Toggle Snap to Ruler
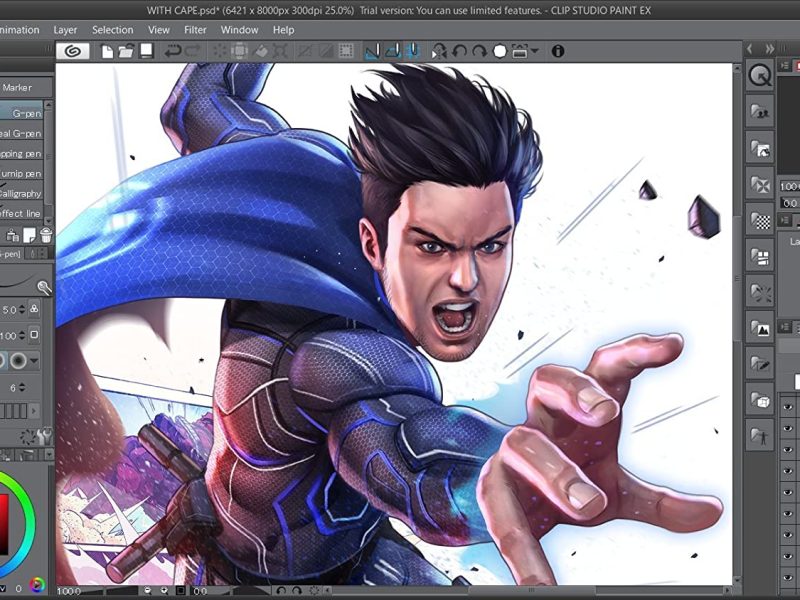Screen dimensions: 800x600 click(372, 51)
